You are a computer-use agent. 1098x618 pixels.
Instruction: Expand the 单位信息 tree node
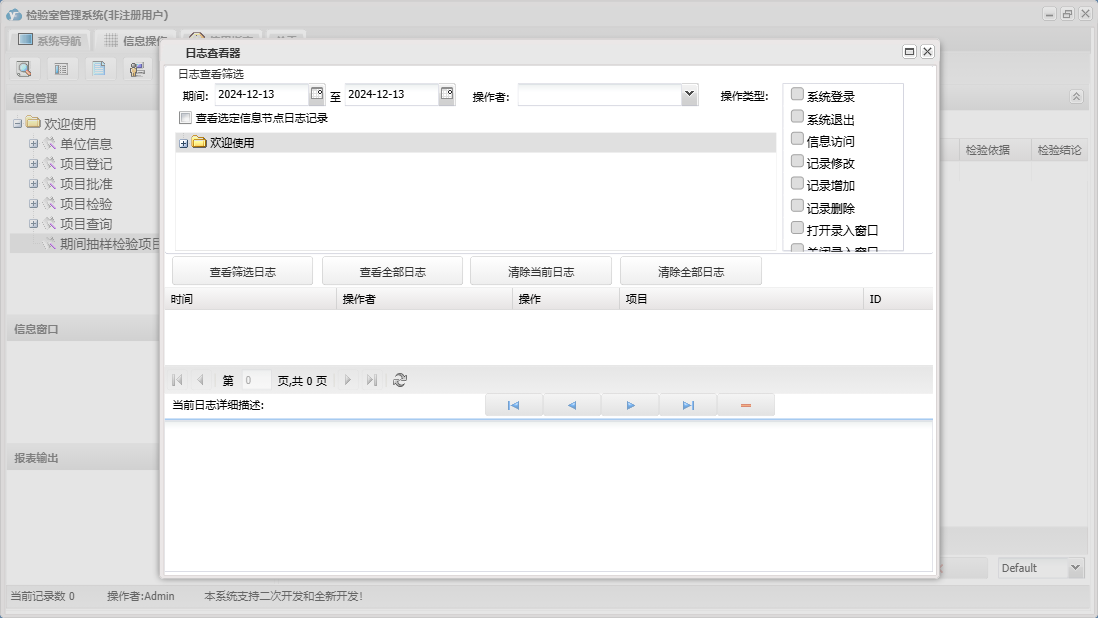click(x=34, y=144)
